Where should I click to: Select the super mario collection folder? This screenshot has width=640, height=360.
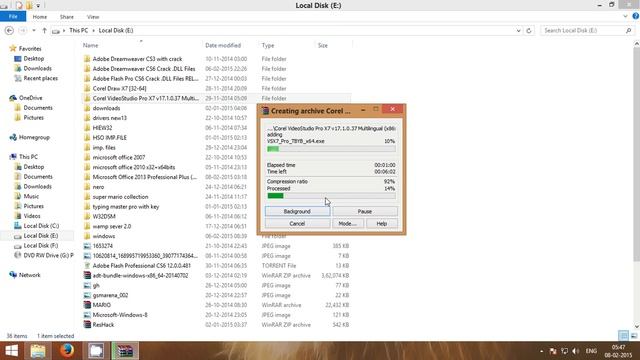120,197
